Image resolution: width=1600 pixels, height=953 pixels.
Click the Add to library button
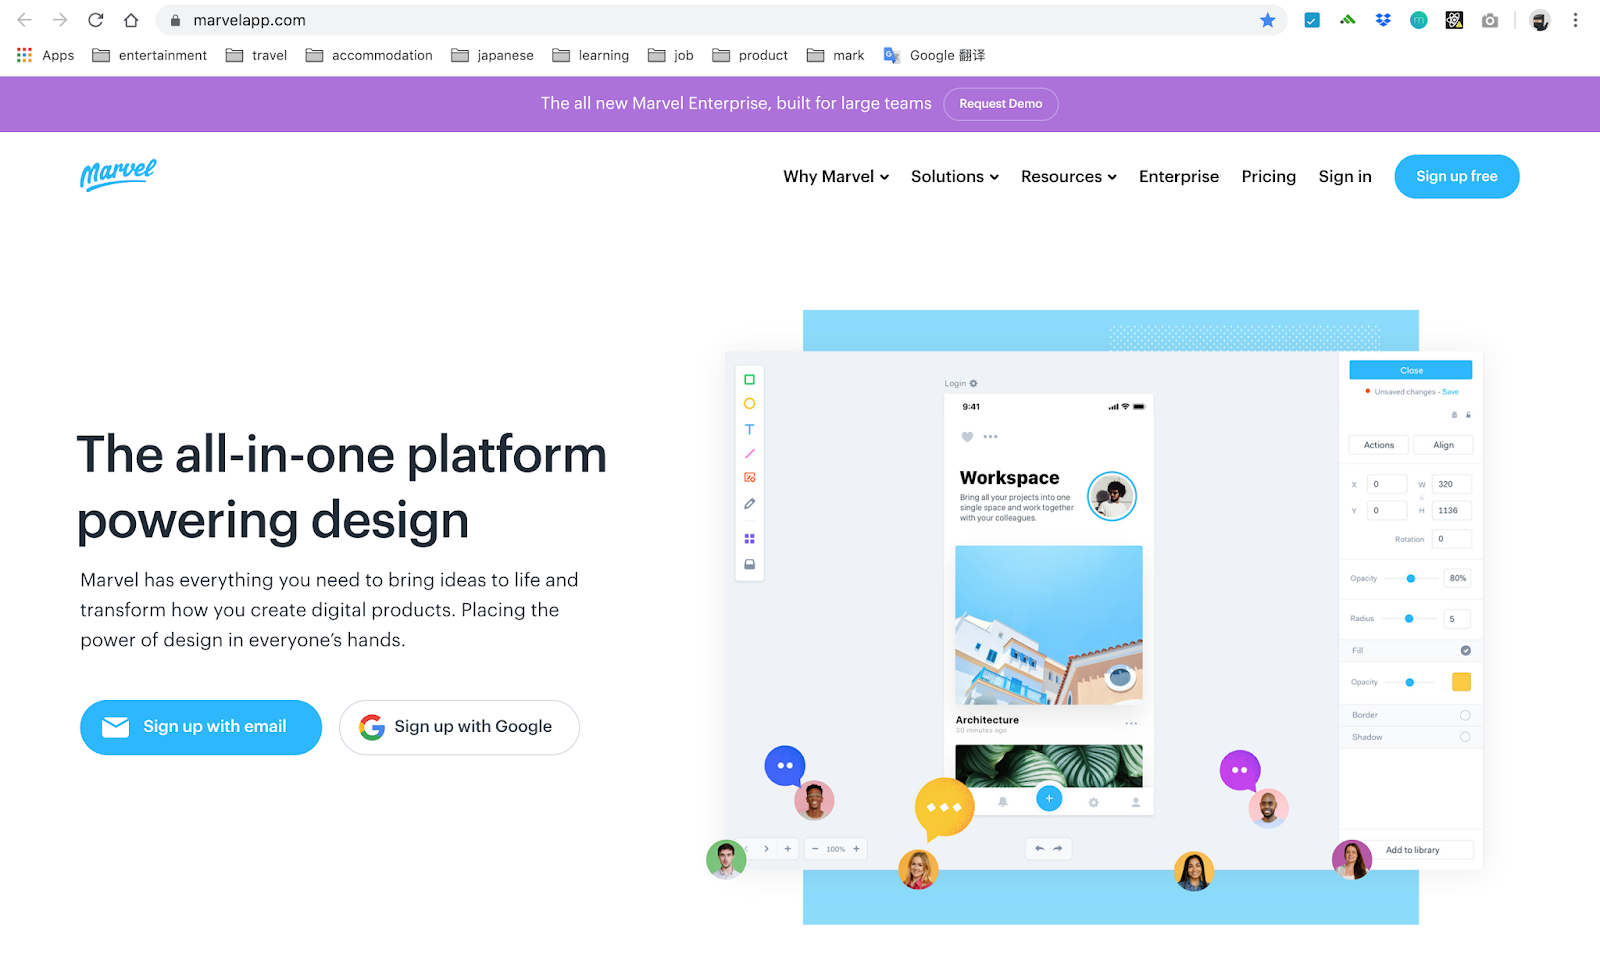[1413, 850]
